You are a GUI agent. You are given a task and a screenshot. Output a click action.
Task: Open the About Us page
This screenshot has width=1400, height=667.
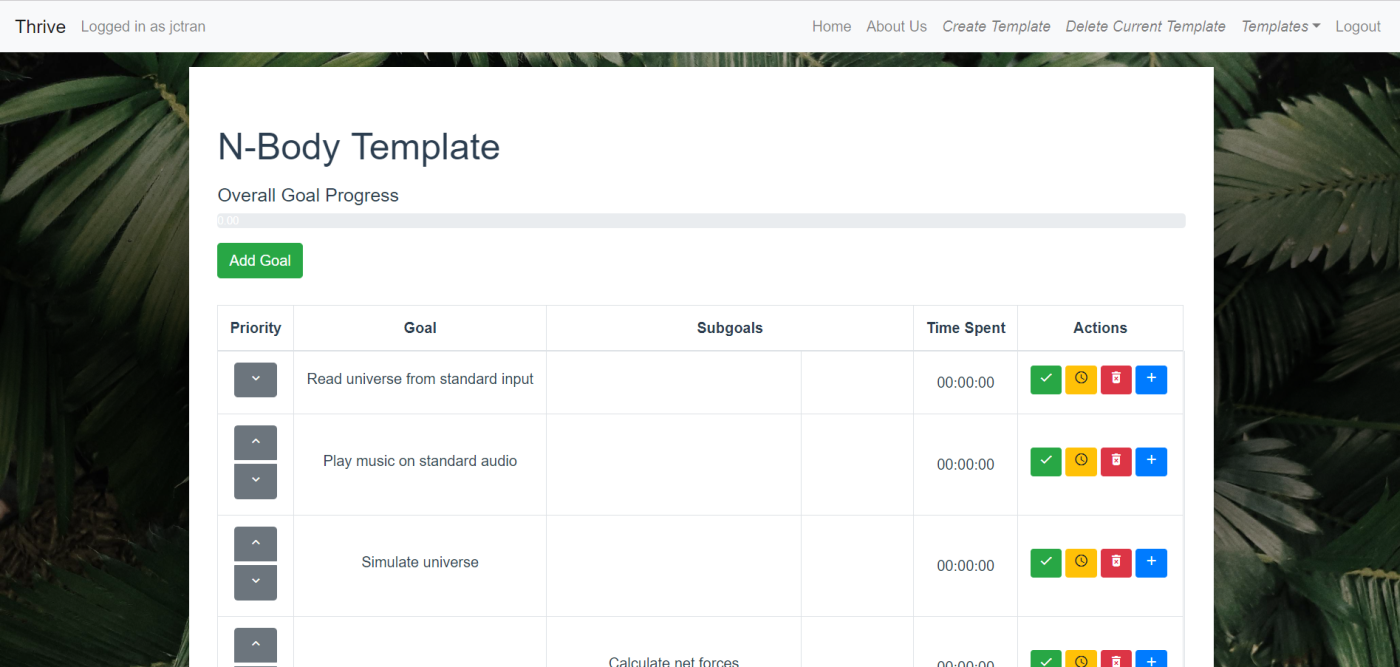[896, 27]
